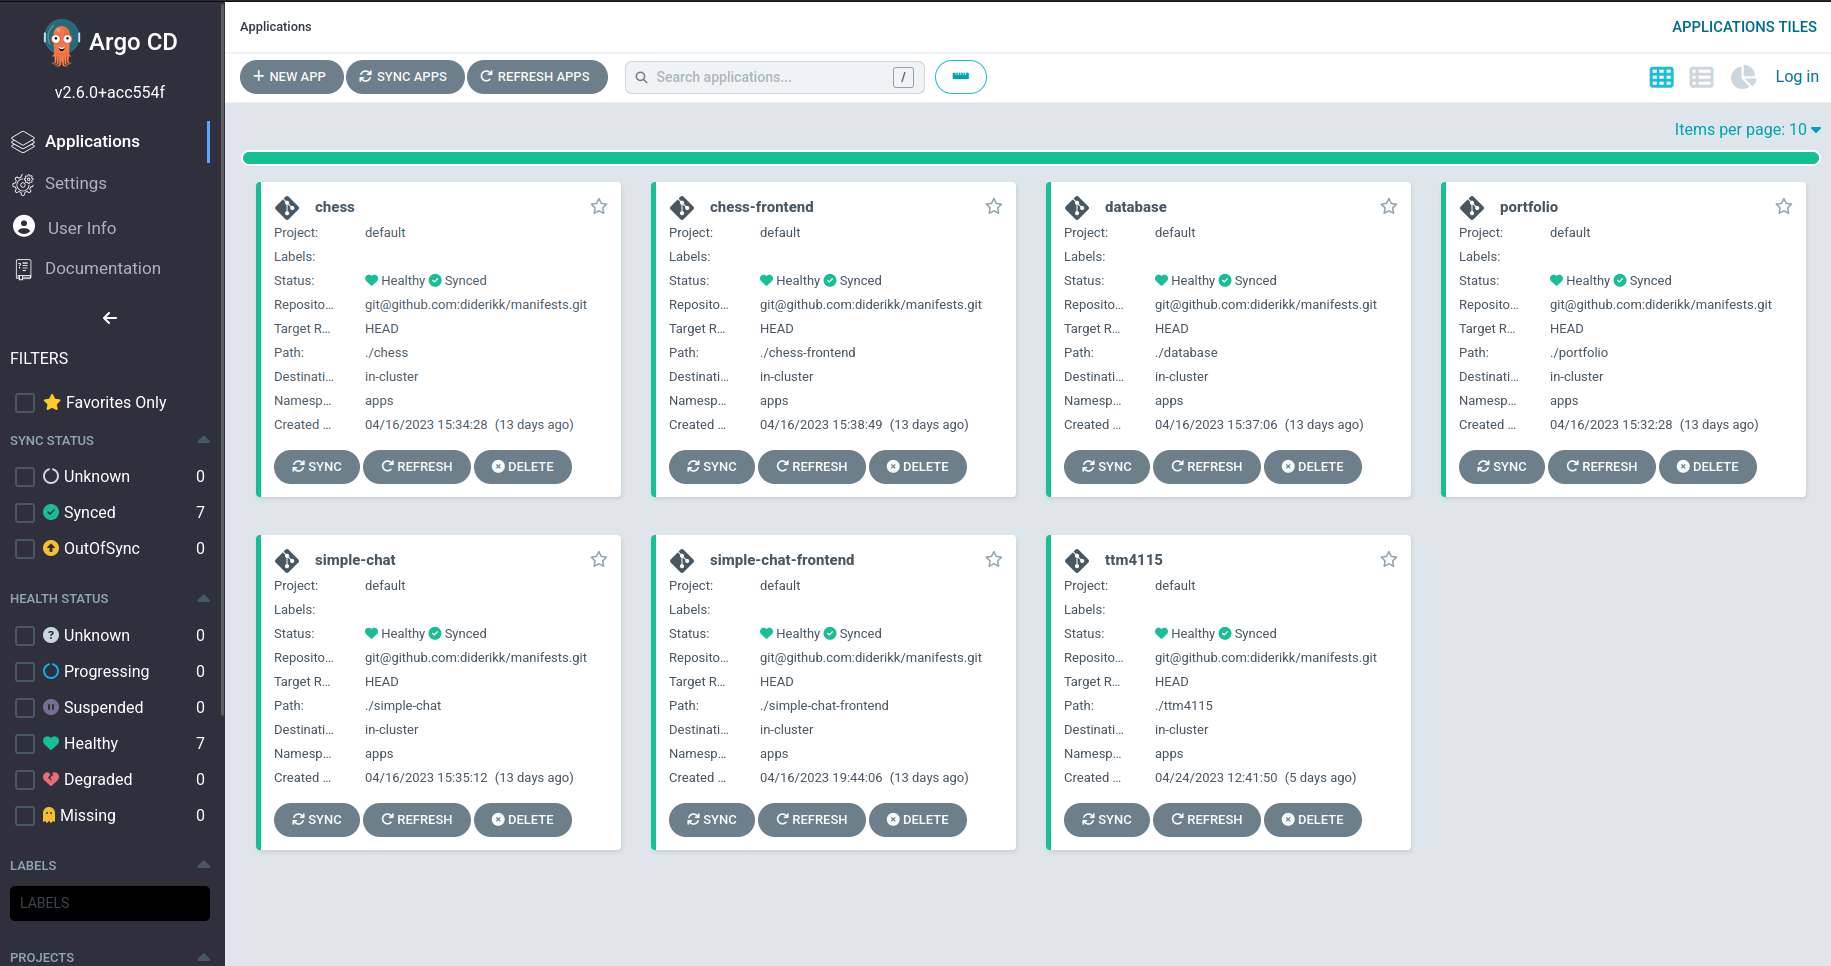
Task: Open Items per page dropdown
Action: point(1747,130)
